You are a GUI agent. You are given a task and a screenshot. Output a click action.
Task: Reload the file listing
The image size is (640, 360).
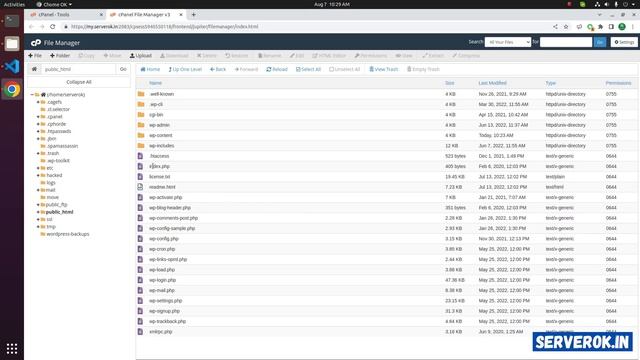[277, 69]
